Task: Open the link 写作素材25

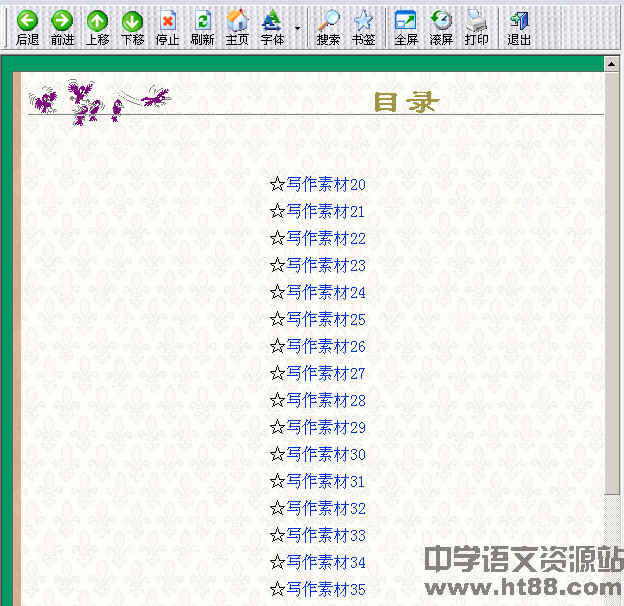Action: point(326,319)
